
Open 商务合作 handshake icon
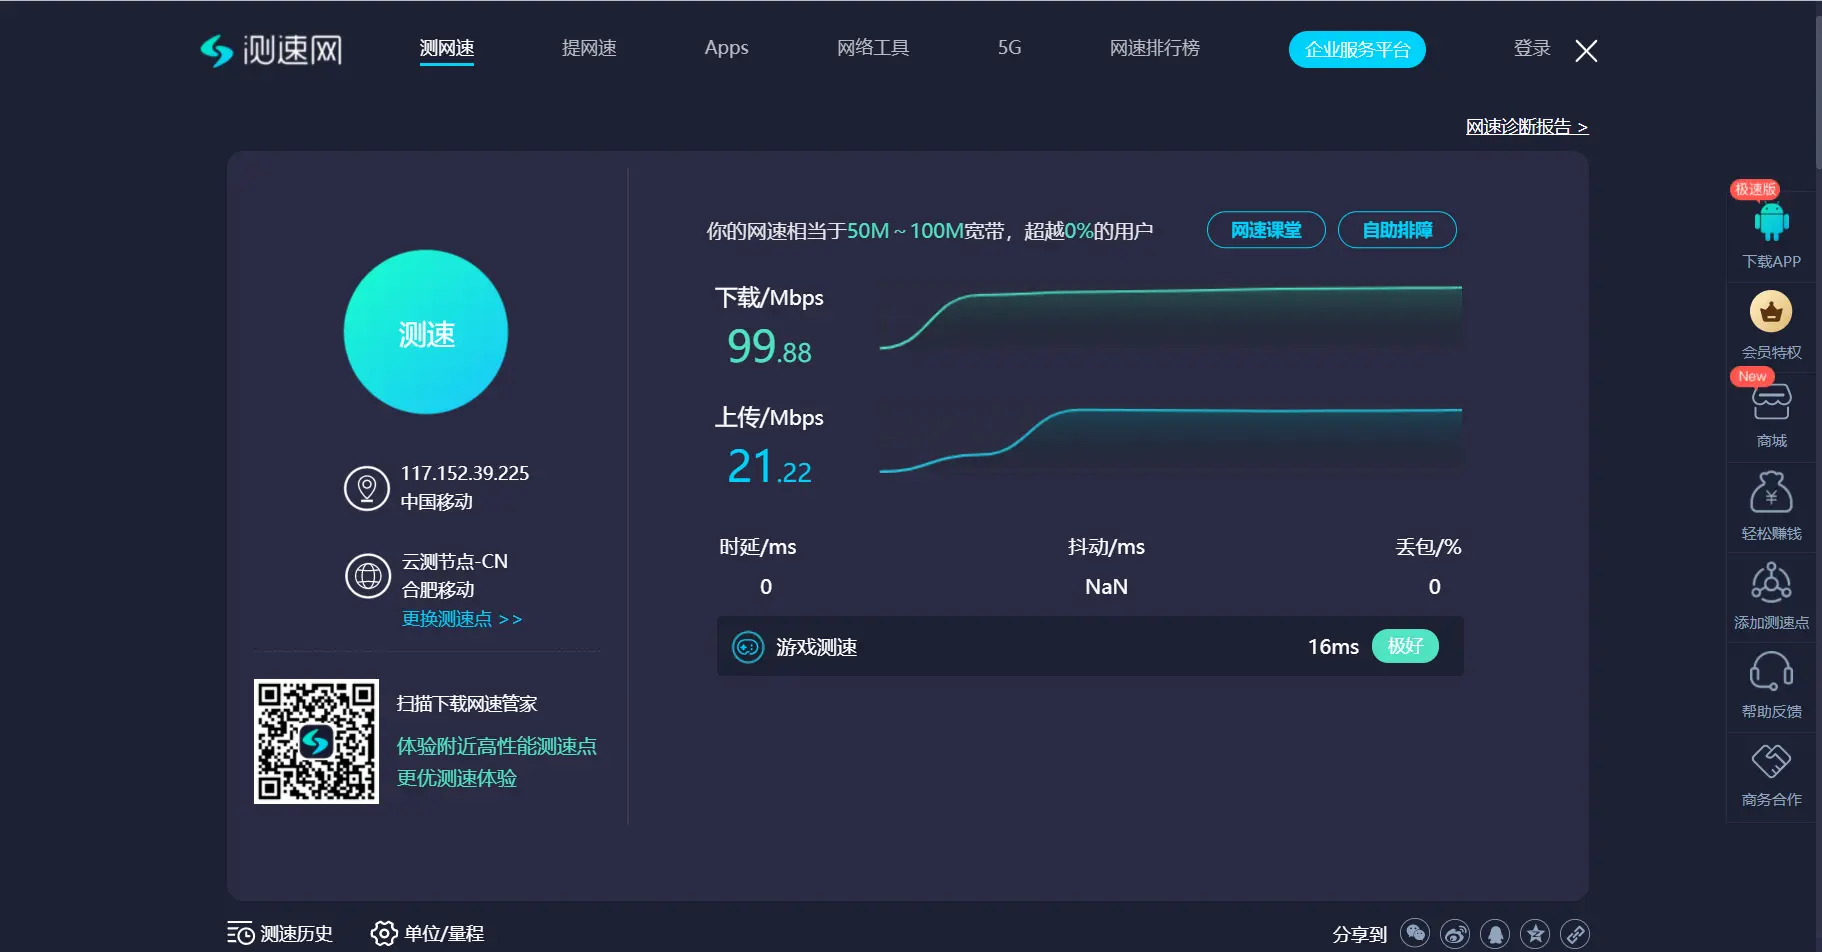point(1771,761)
